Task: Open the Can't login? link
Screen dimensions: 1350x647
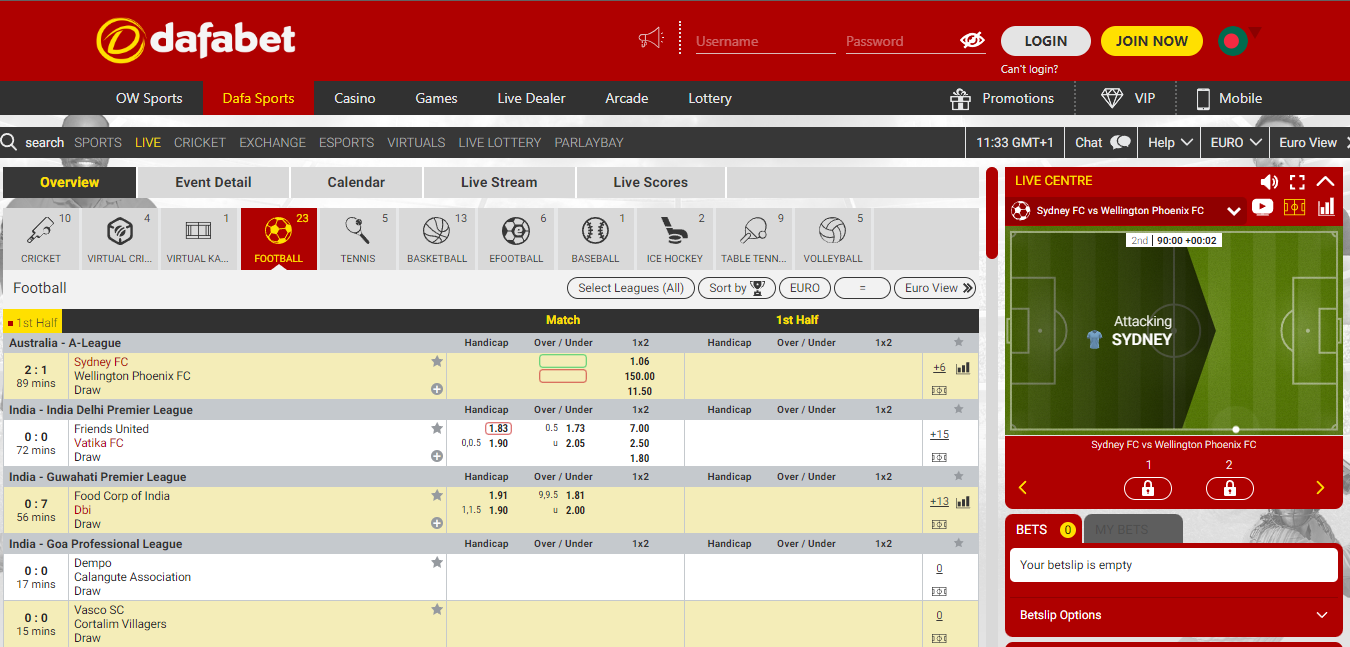Action: click(1029, 69)
